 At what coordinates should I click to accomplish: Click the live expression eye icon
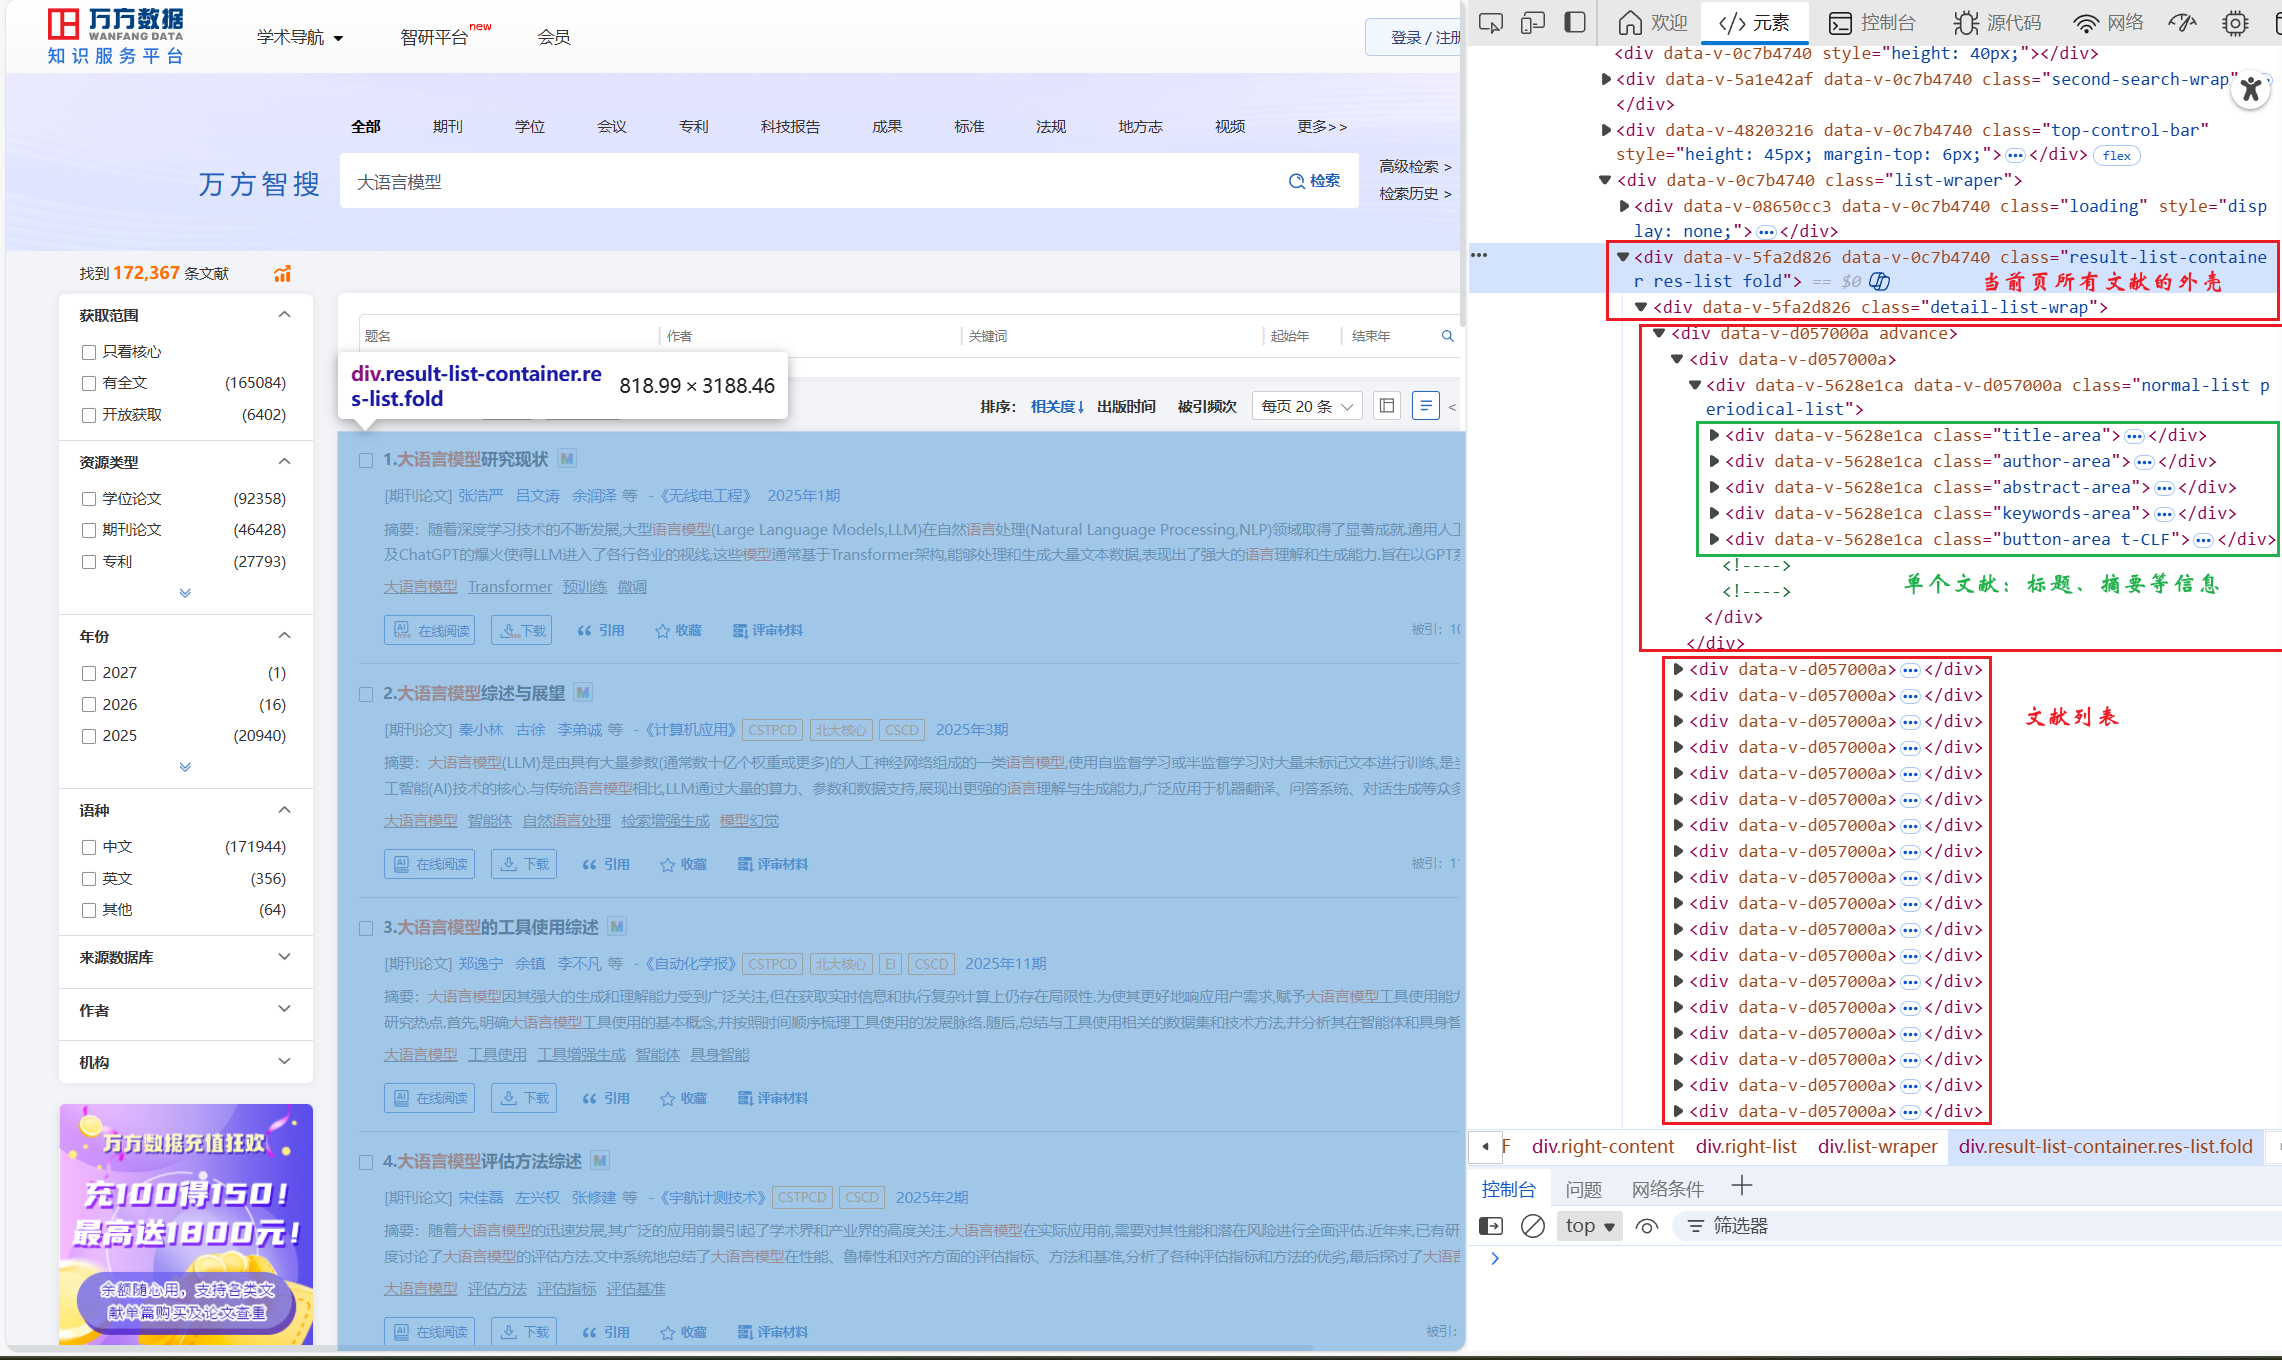1646,1226
